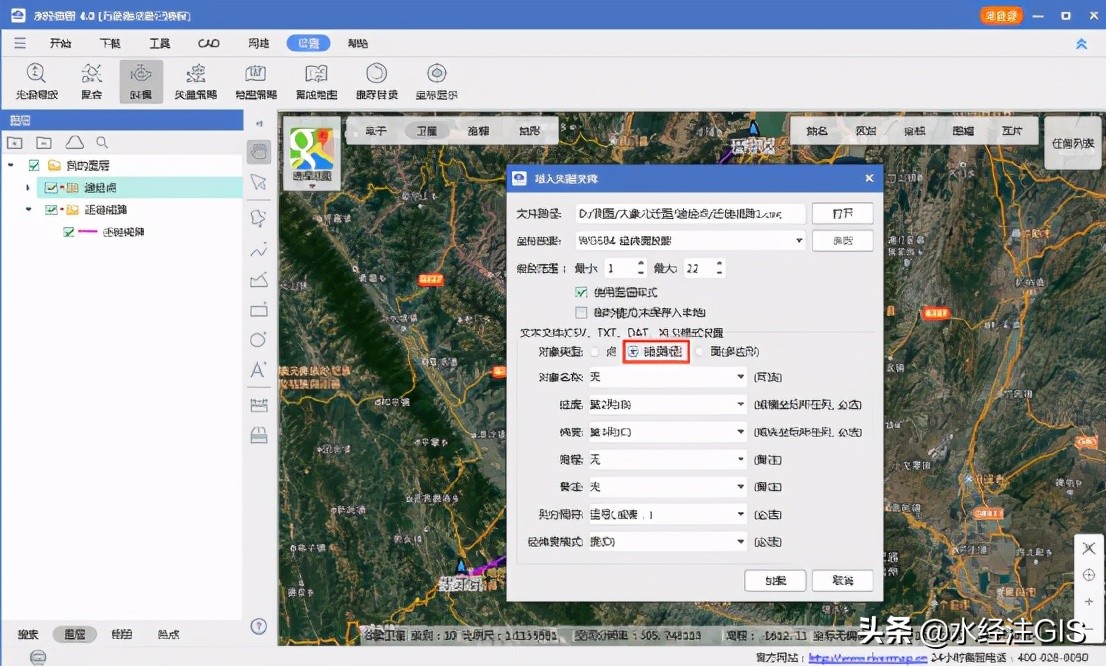Collapse the ribbon with the double chevron
This screenshot has width=1106, height=666.
coord(1081,44)
